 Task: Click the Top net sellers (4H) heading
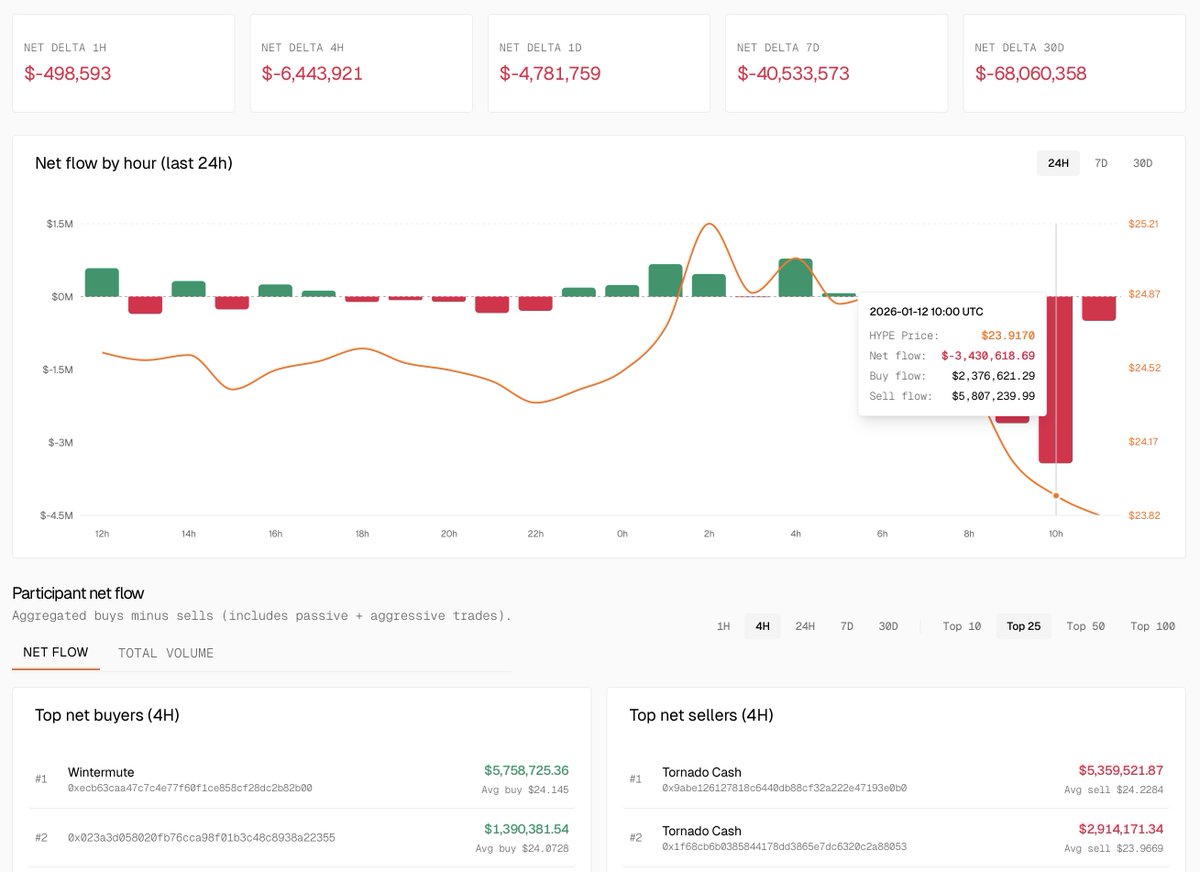tap(701, 715)
